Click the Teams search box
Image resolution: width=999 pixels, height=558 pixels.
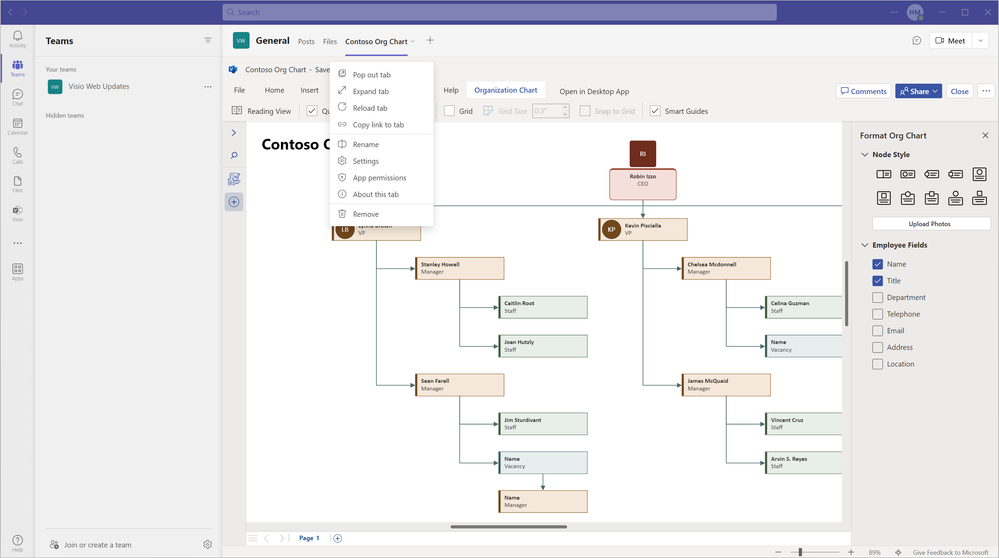click(500, 12)
